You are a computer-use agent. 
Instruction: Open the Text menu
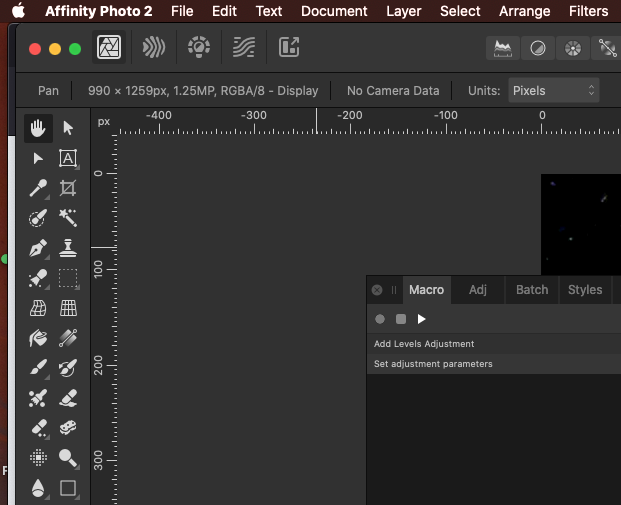coord(269,11)
